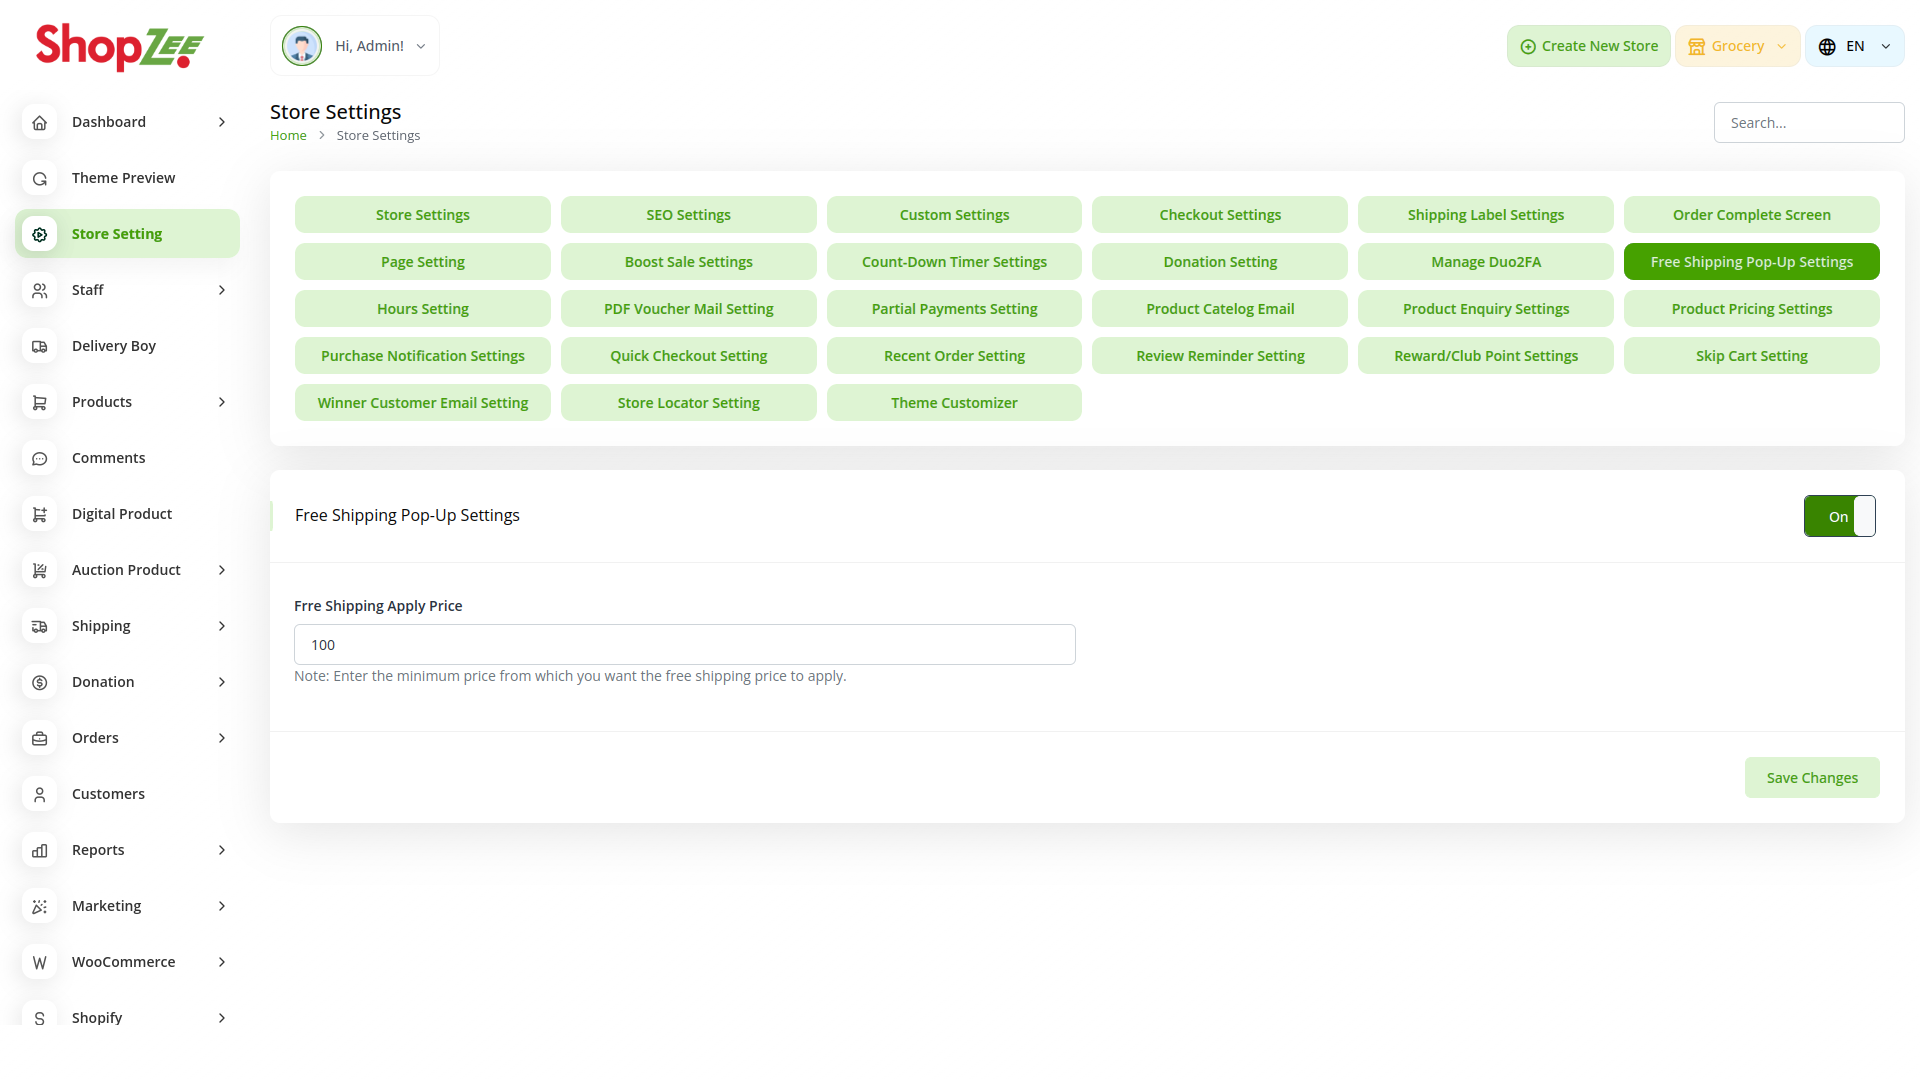Click the Digital Product cart icon
Viewport: 1920px width, 1080px height.
click(40, 514)
